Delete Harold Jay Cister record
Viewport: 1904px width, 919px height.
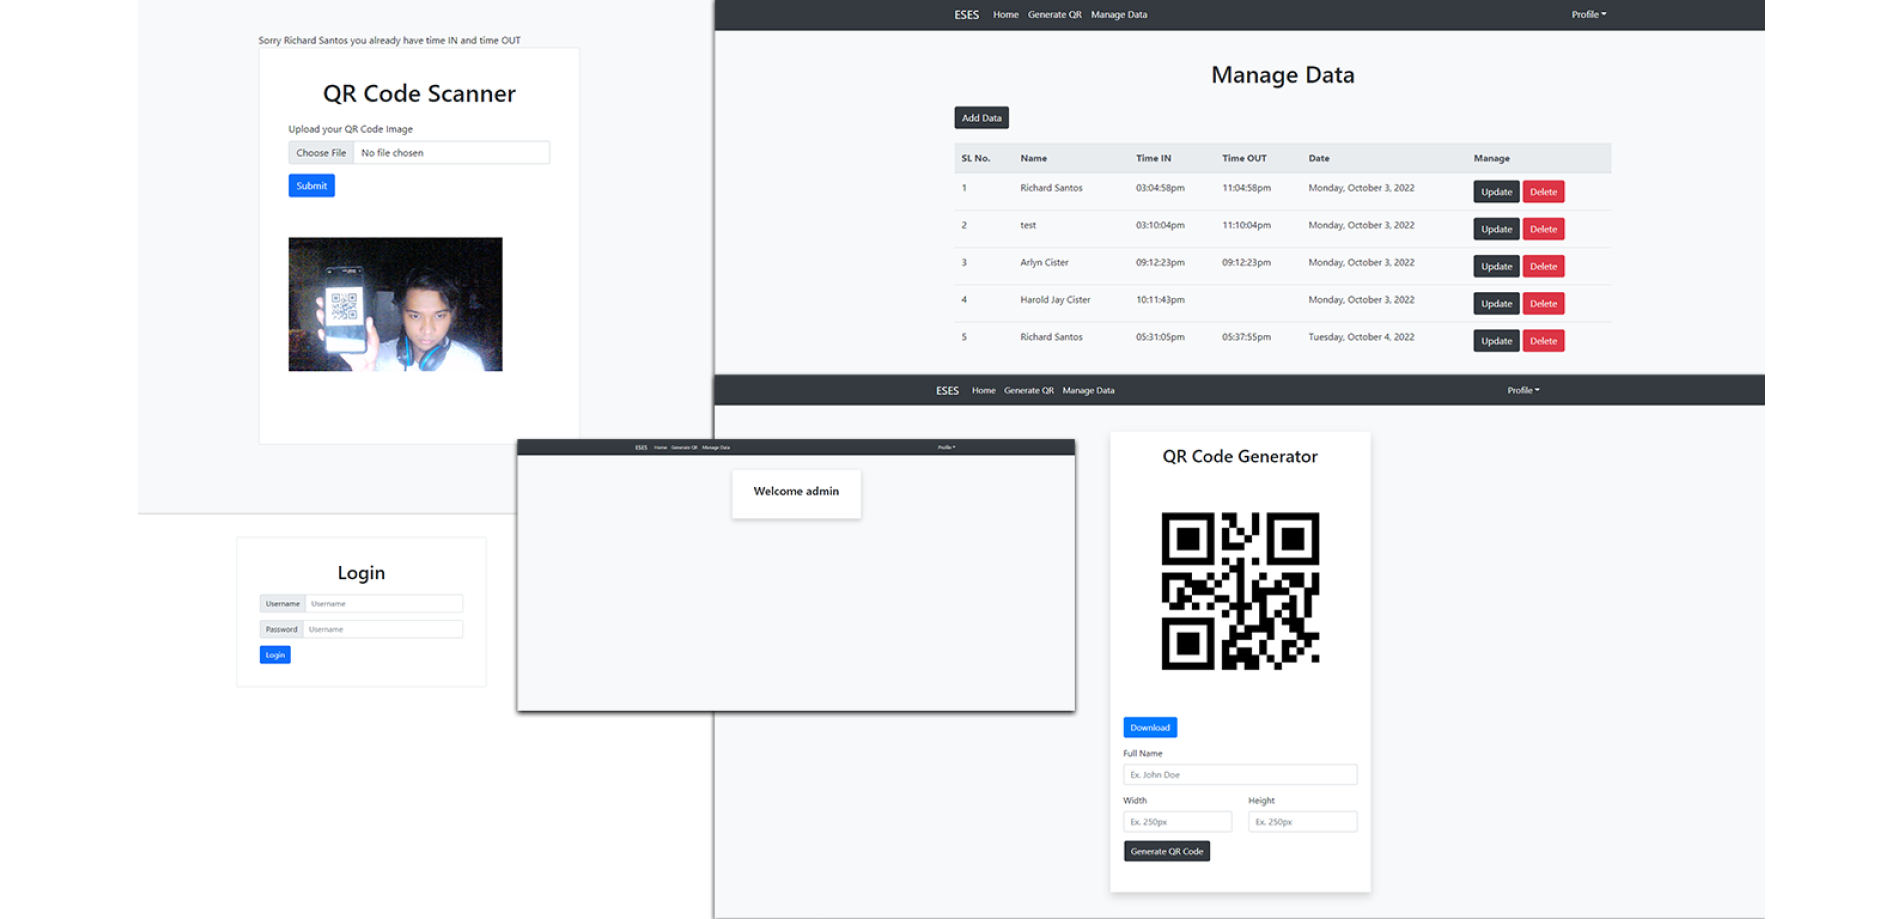pyautogui.click(x=1543, y=304)
